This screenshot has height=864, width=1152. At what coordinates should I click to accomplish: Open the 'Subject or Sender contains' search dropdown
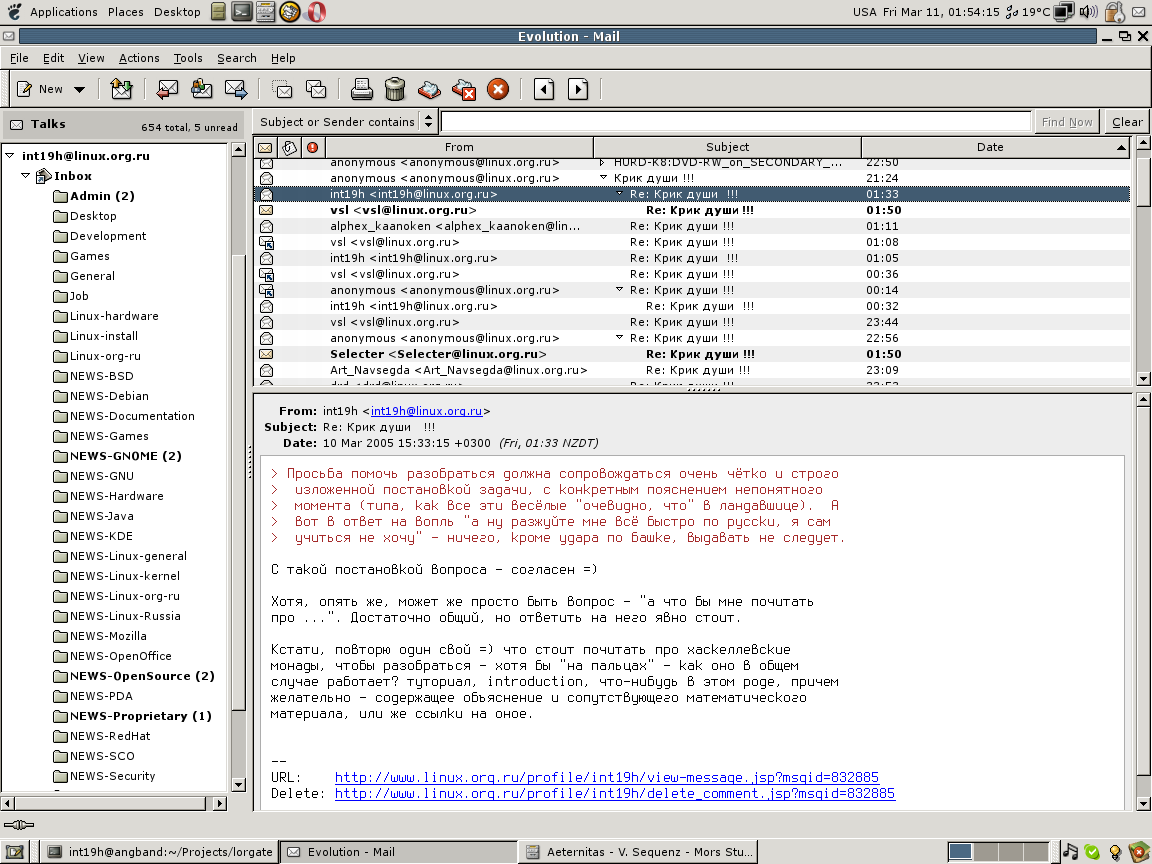click(345, 122)
